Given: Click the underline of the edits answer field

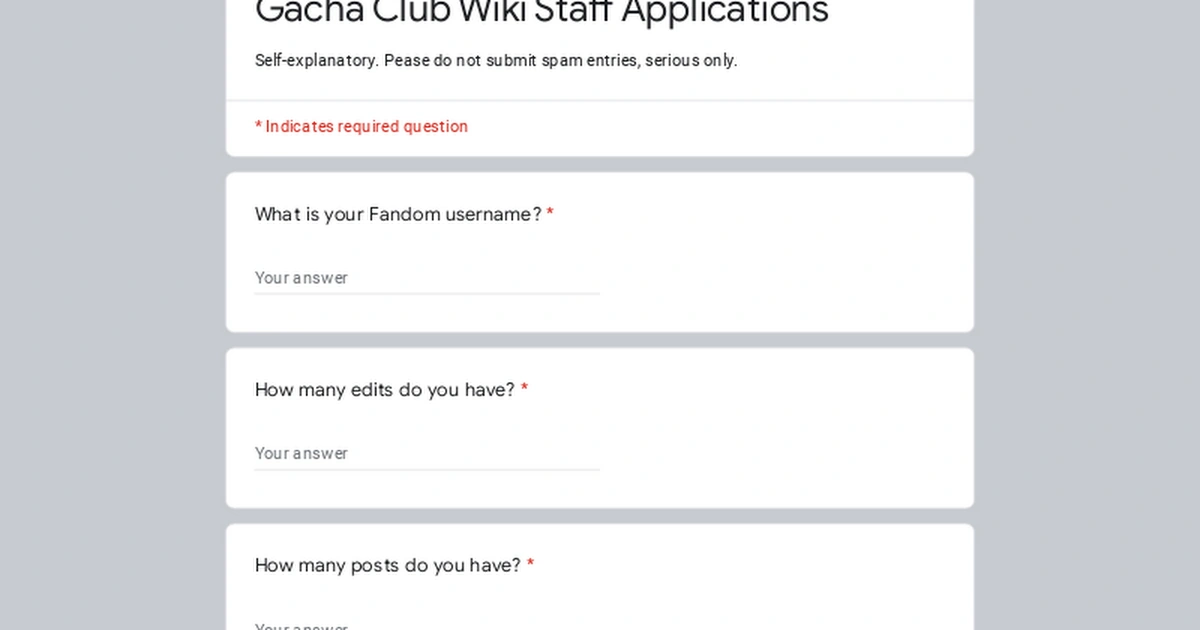Looking at the screenshot, I should [427, 469].
